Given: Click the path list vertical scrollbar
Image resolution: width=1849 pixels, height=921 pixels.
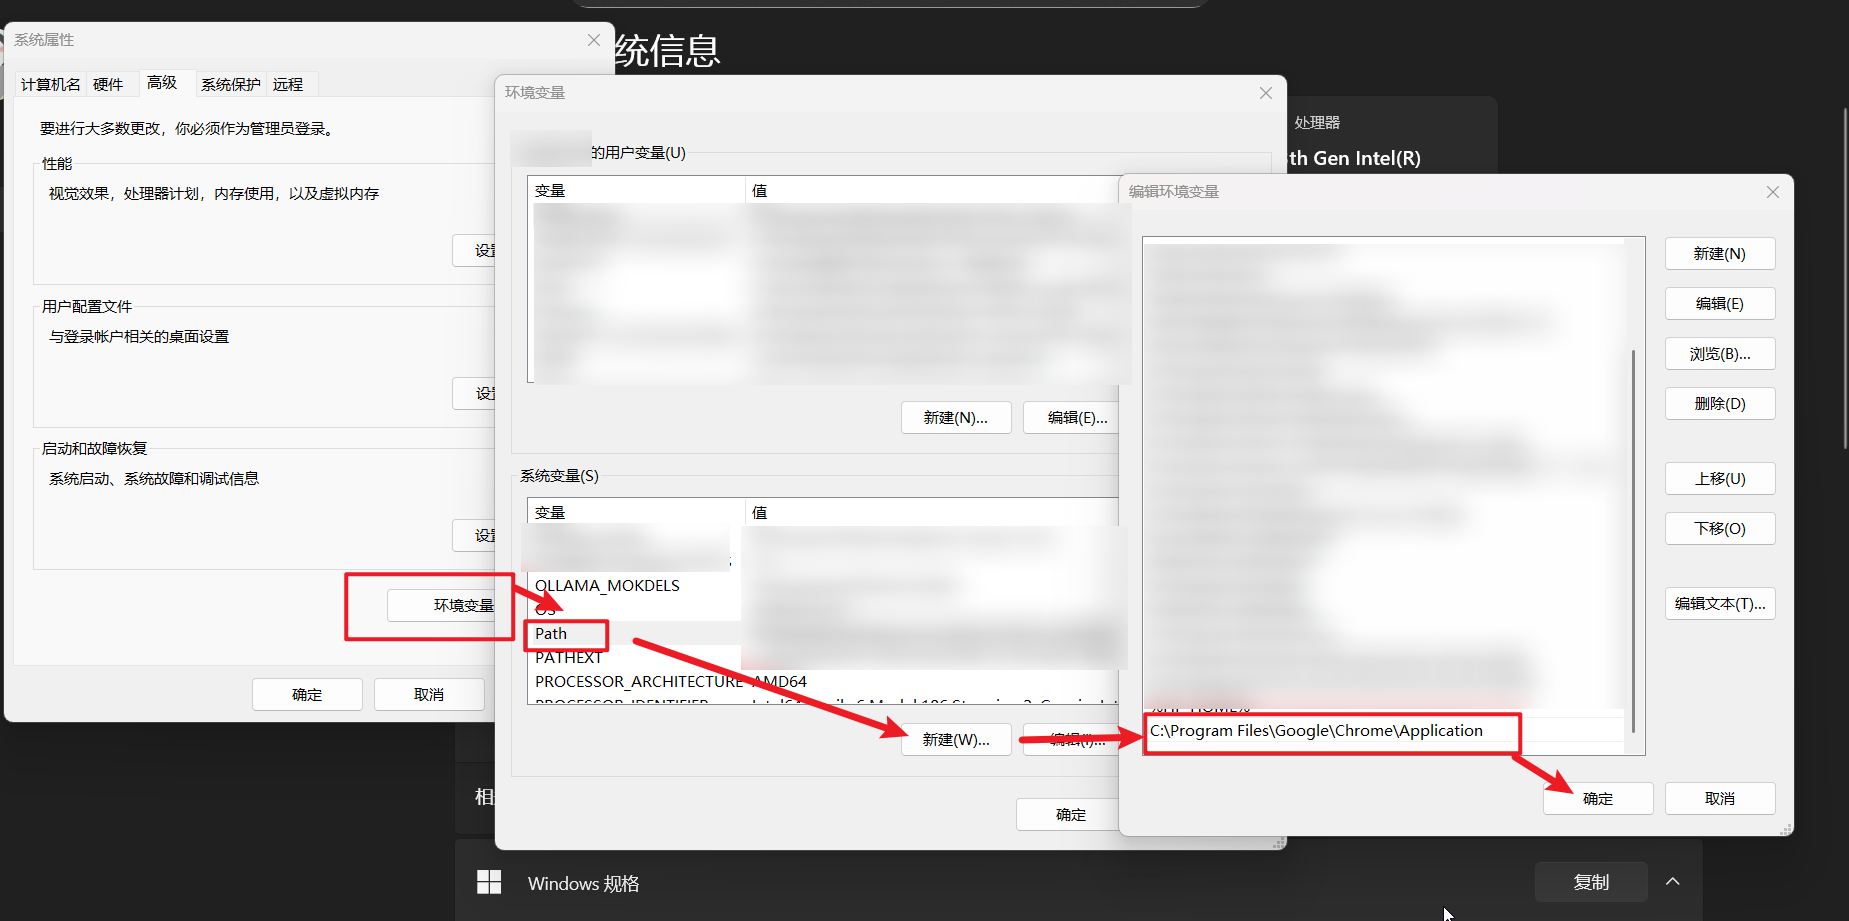Looking at the screenshot, I should [1634, 541].
